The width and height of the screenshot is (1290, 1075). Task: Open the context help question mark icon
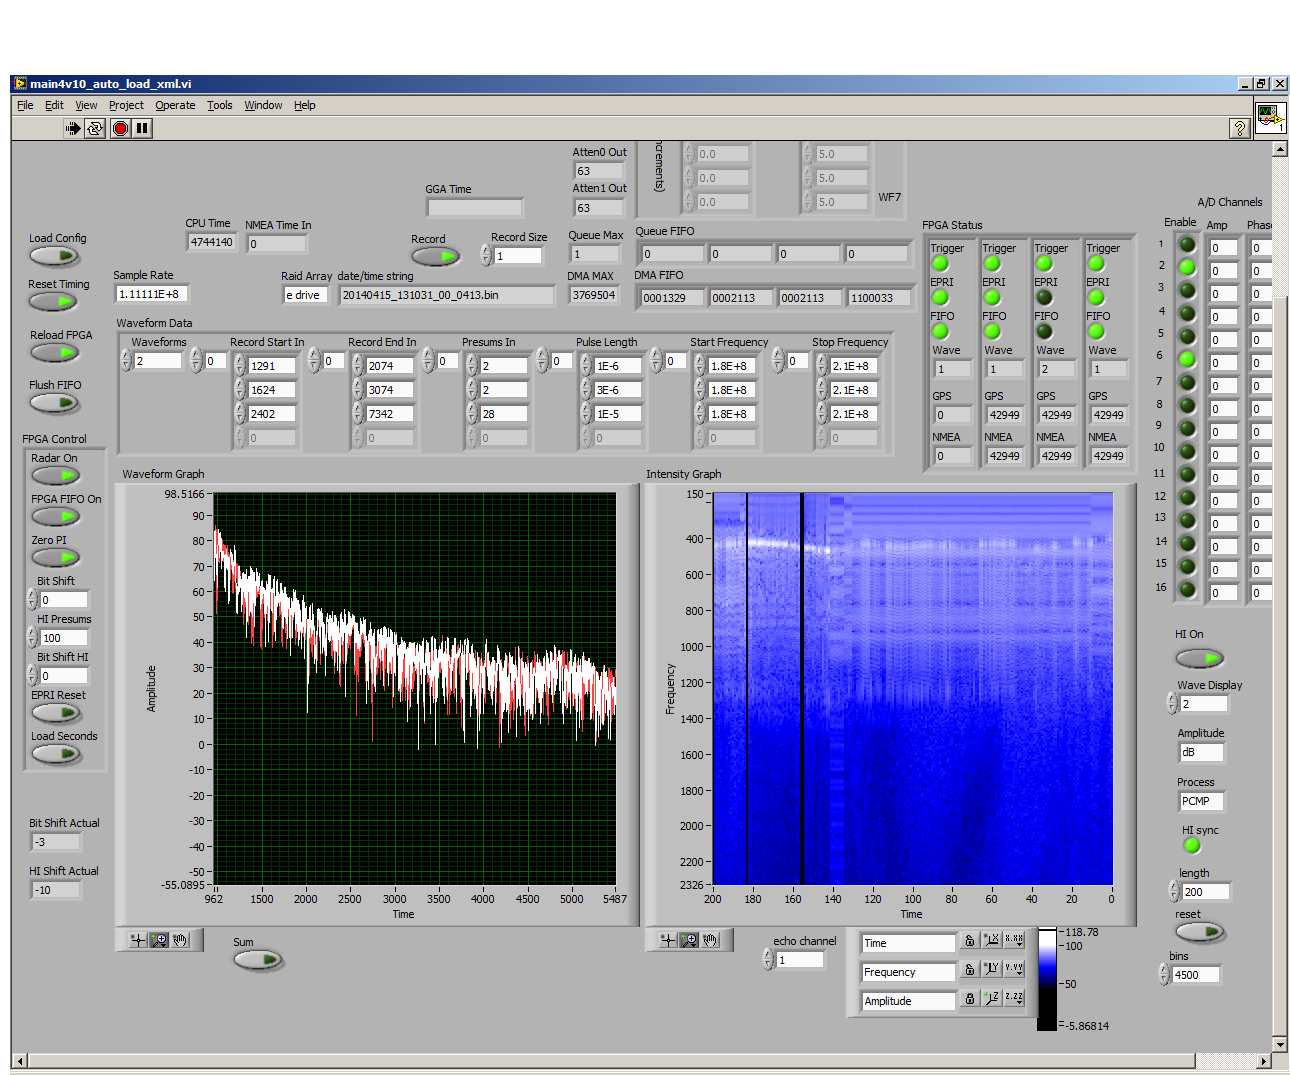click(x=1239, y=128)
